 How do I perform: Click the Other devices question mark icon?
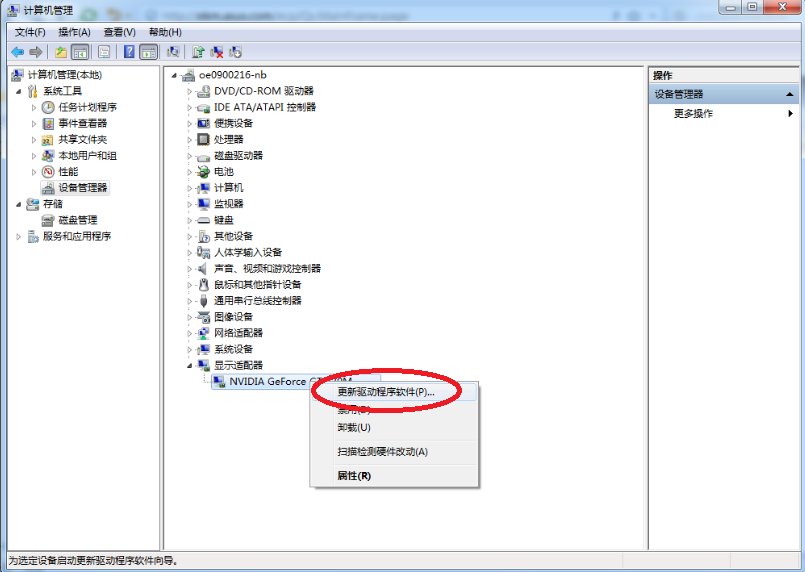203,236
